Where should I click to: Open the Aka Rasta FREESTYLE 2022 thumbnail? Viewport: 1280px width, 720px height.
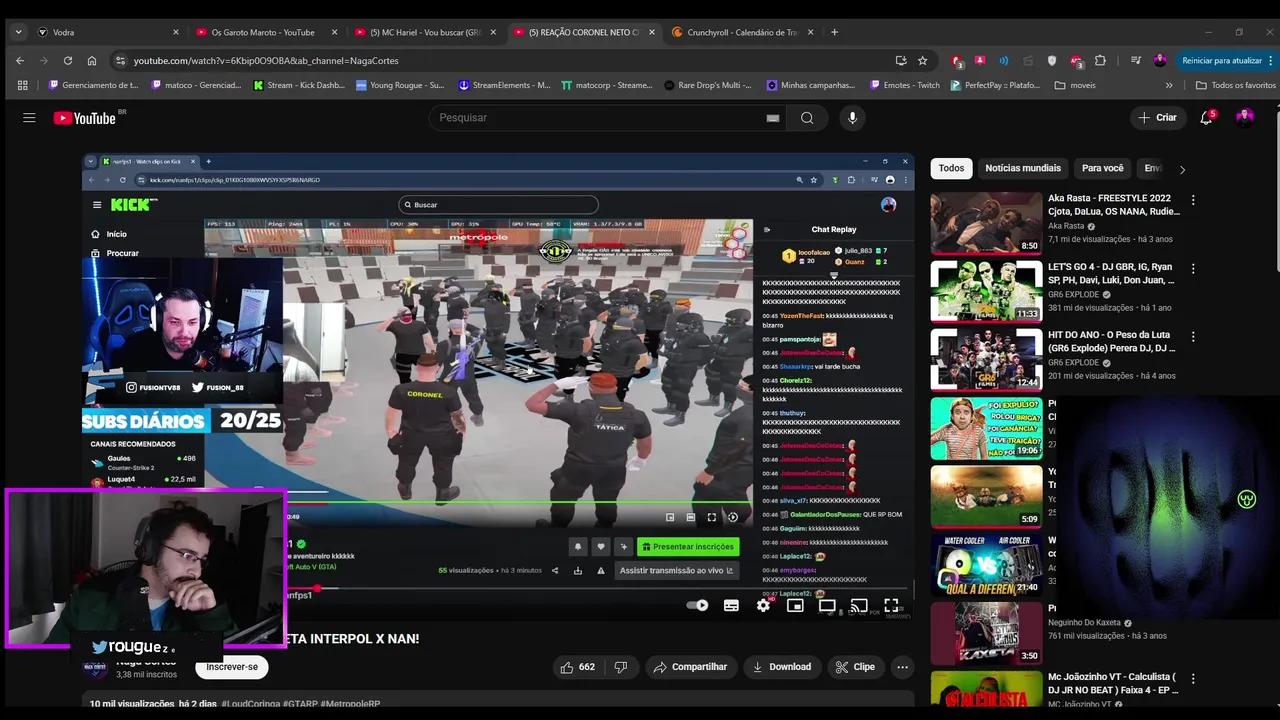(986, 223)
